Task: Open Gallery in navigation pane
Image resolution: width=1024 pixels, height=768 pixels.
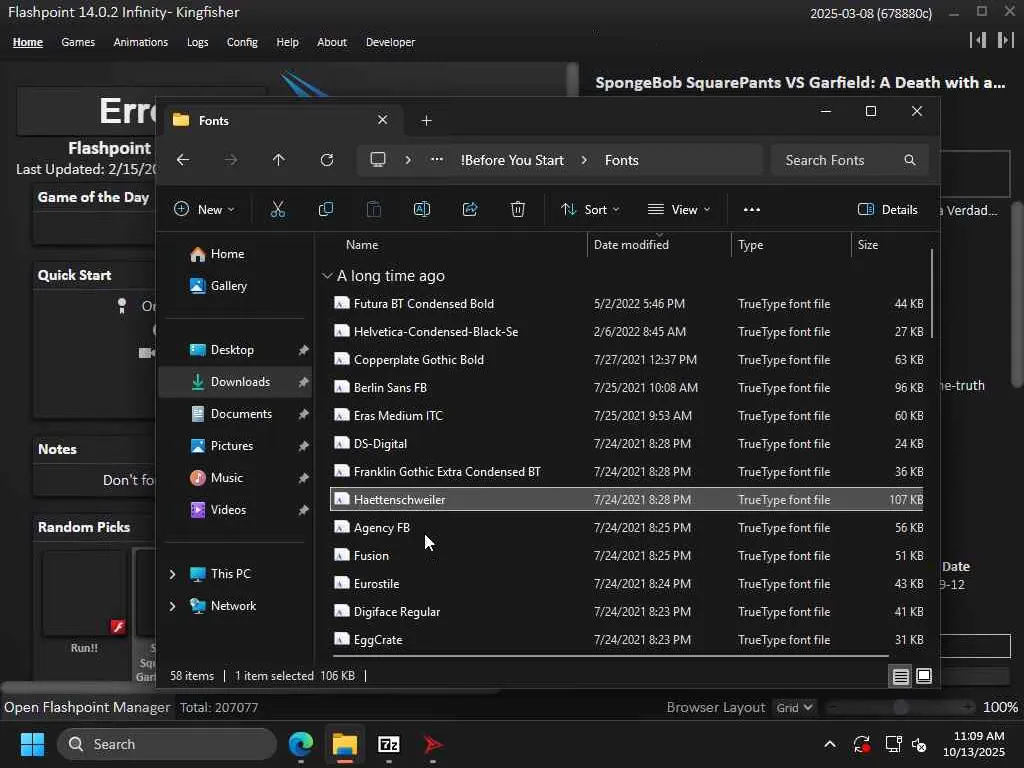Action: (x=235, y=286)
